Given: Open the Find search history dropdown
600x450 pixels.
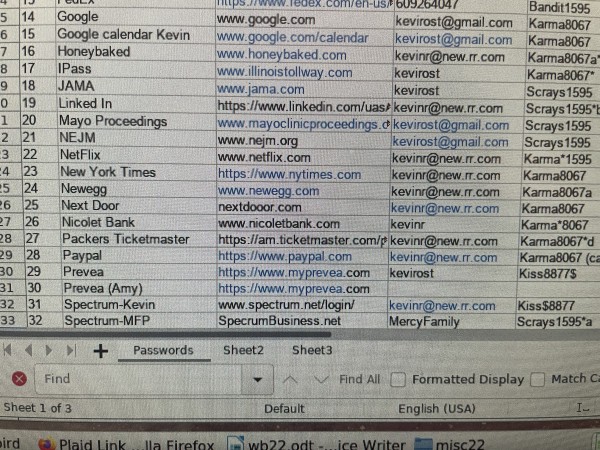Looking at the screenshot, I should (258, 380).
